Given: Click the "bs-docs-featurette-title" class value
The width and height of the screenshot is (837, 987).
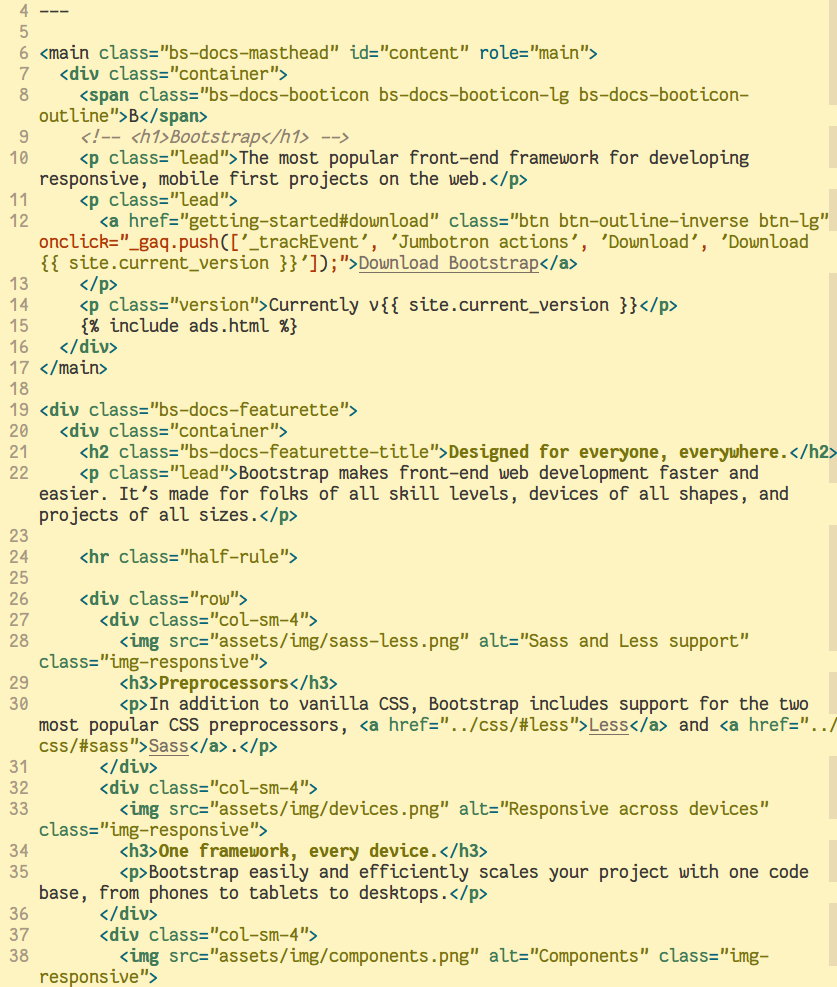Looking at the screenshot, I should coord(309,452).
